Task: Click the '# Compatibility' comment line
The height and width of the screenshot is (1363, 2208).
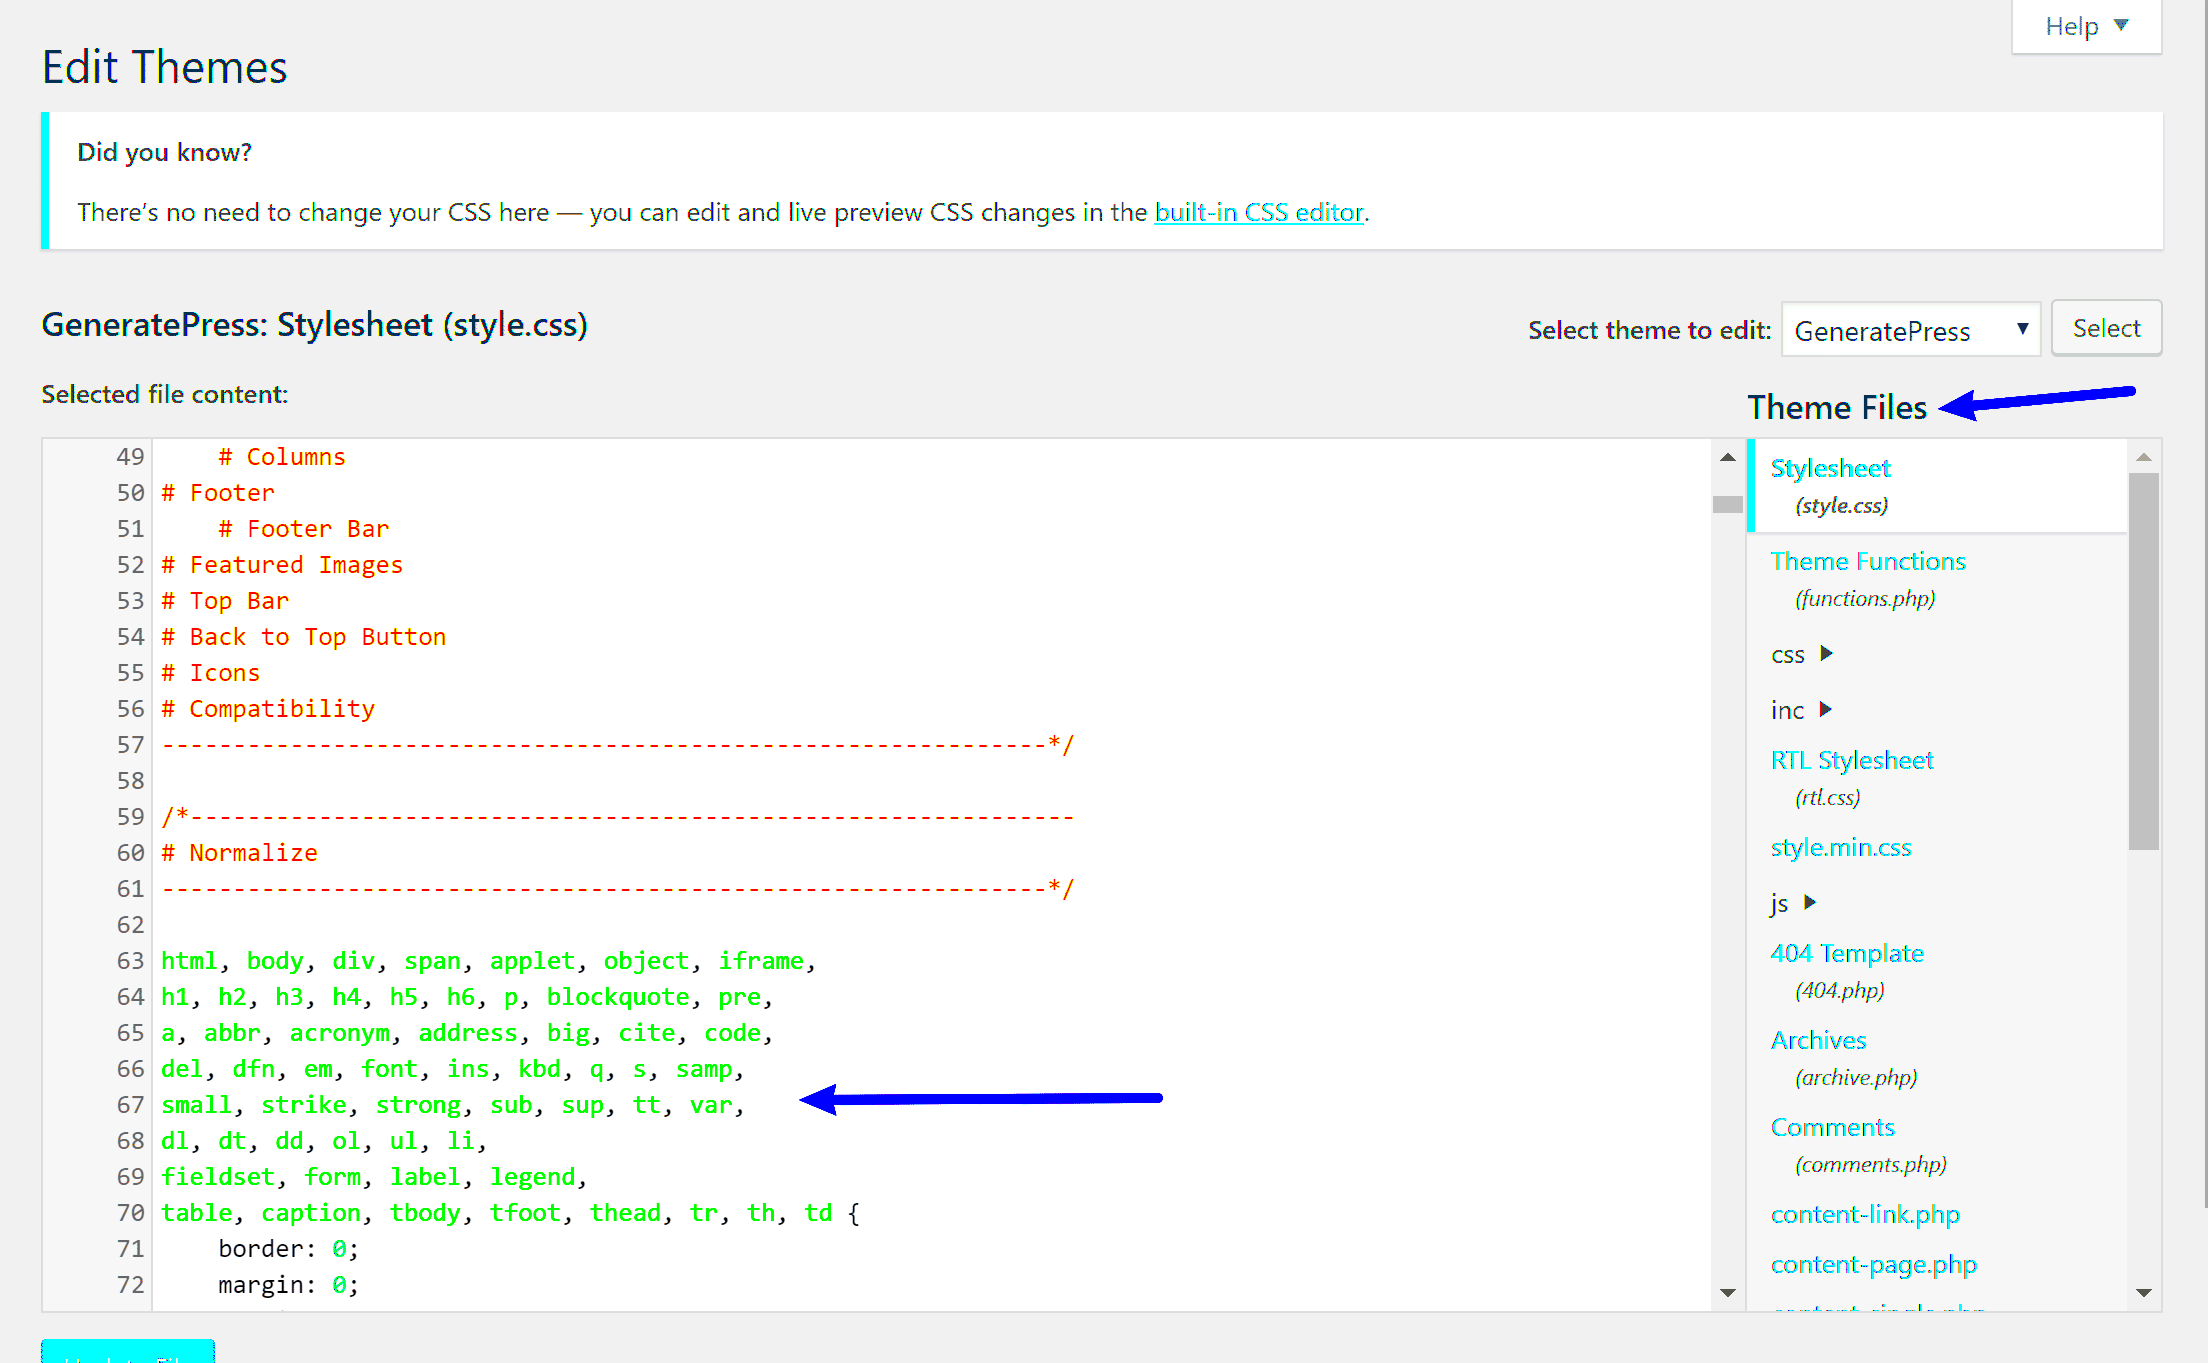Action: tap(268, 708)
